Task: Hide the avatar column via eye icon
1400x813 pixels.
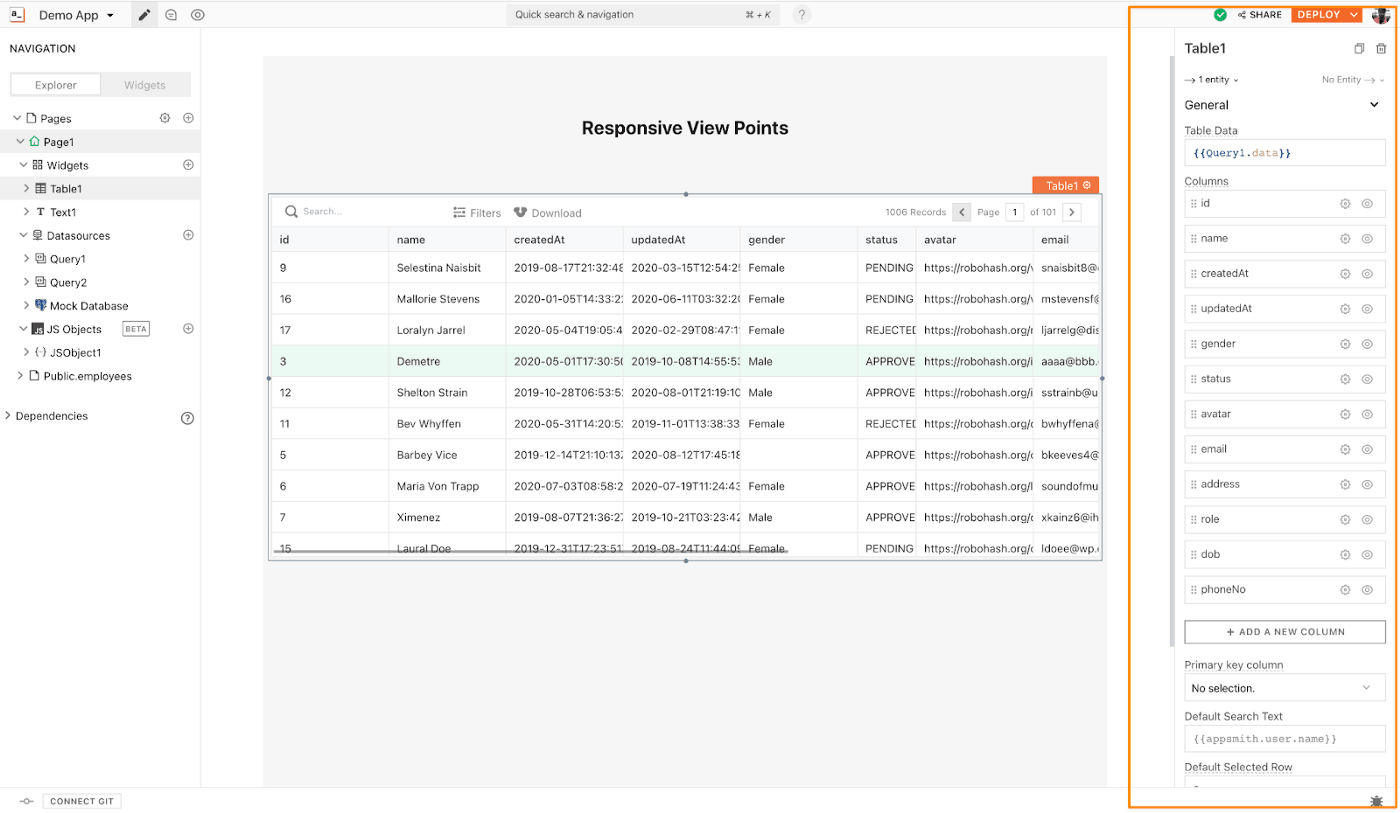Action: (x=1367, y=414)
